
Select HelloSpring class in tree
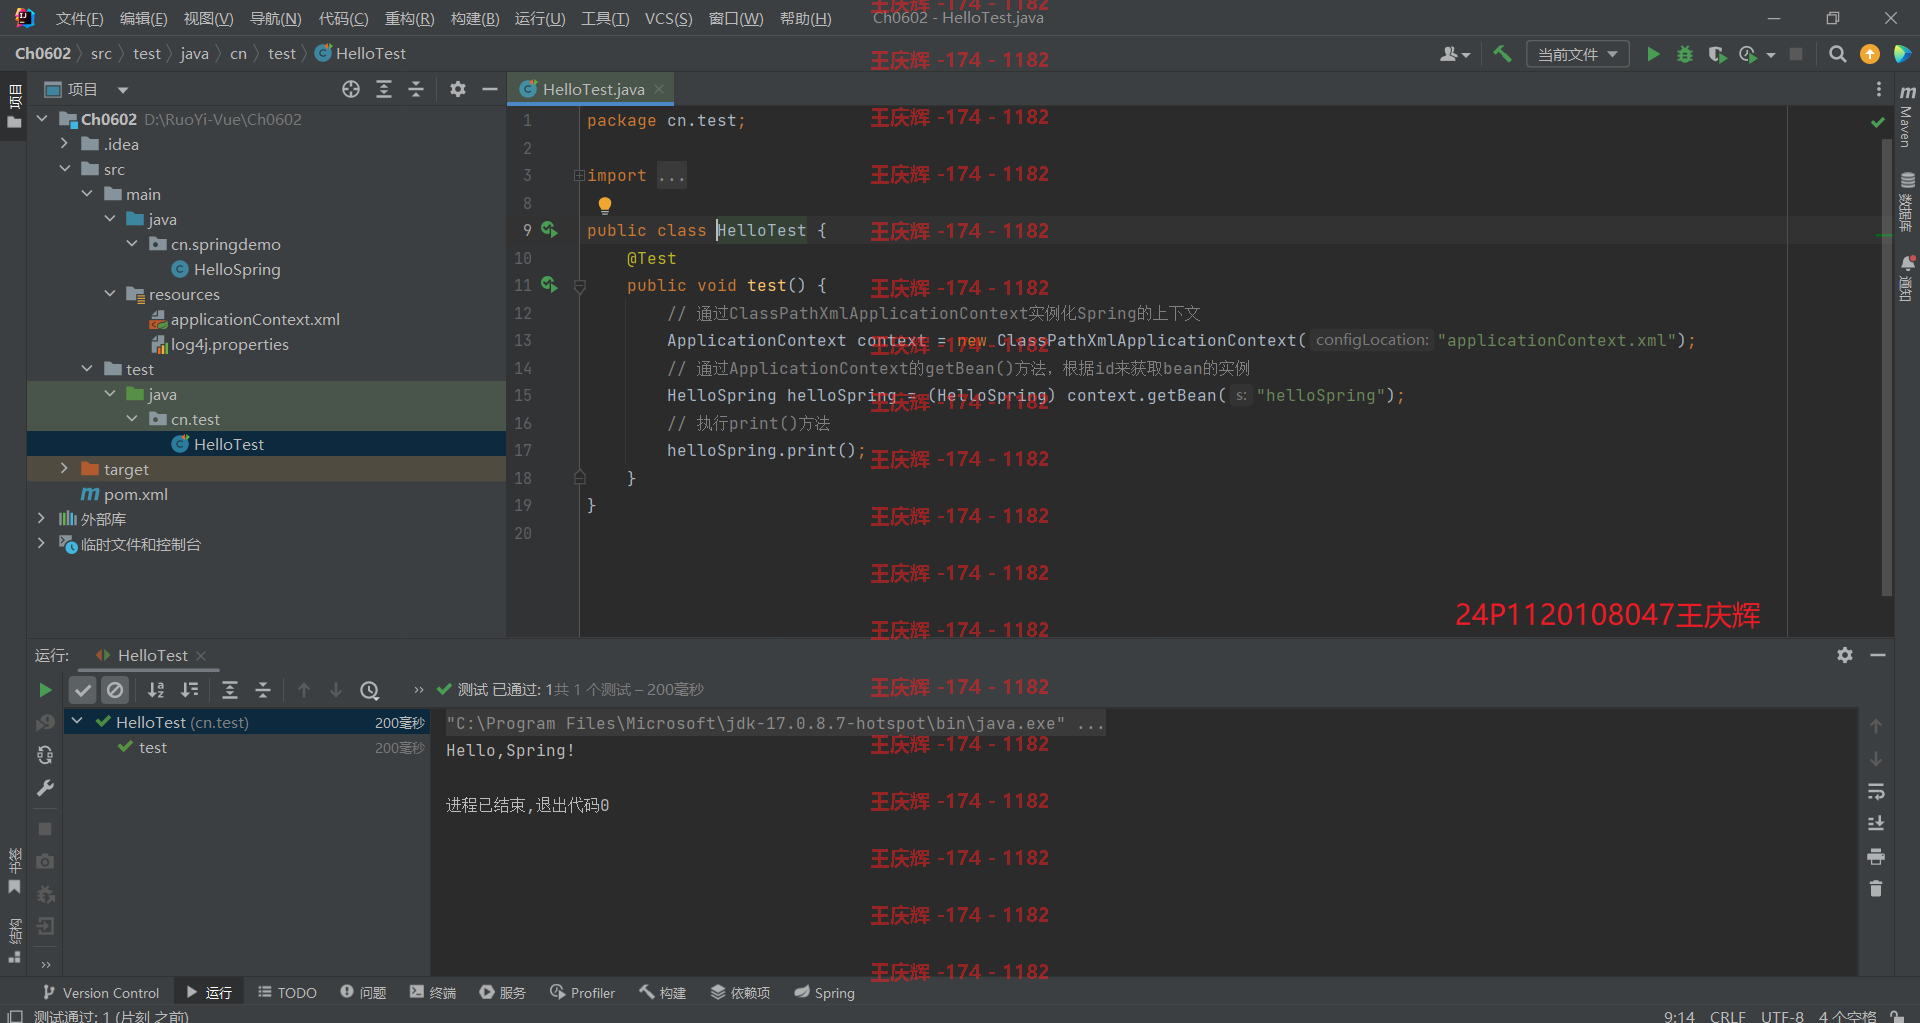tap(237, 269)
